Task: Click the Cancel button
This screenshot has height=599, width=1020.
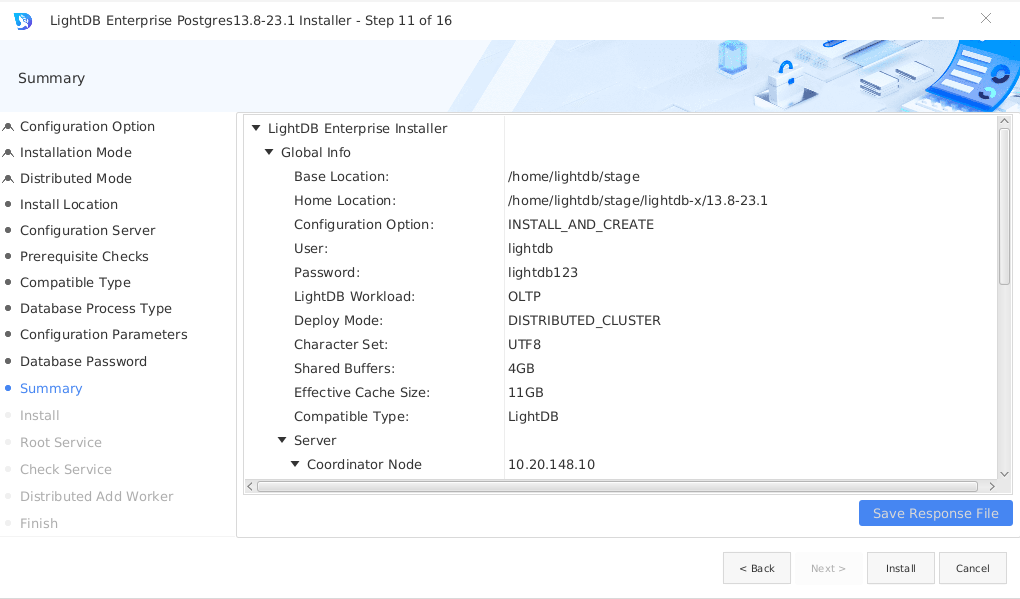Action: click(x=973, y=568)
